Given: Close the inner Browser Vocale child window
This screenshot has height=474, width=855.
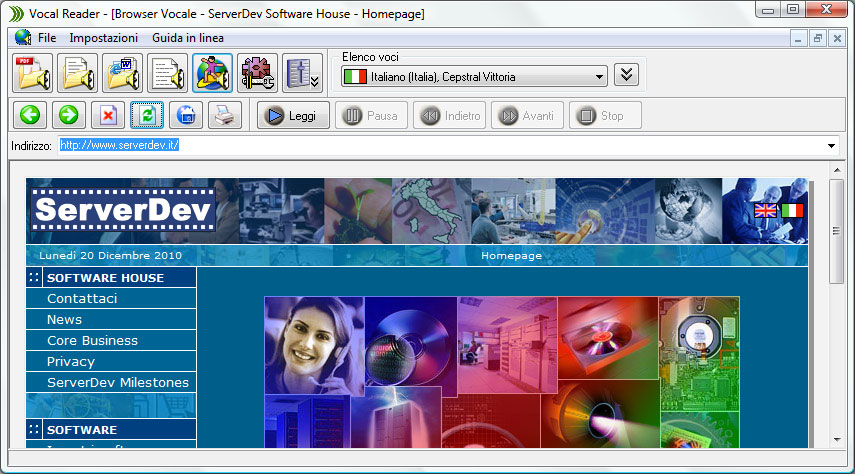Looking at the screenshot, I should tap(837, 38).
